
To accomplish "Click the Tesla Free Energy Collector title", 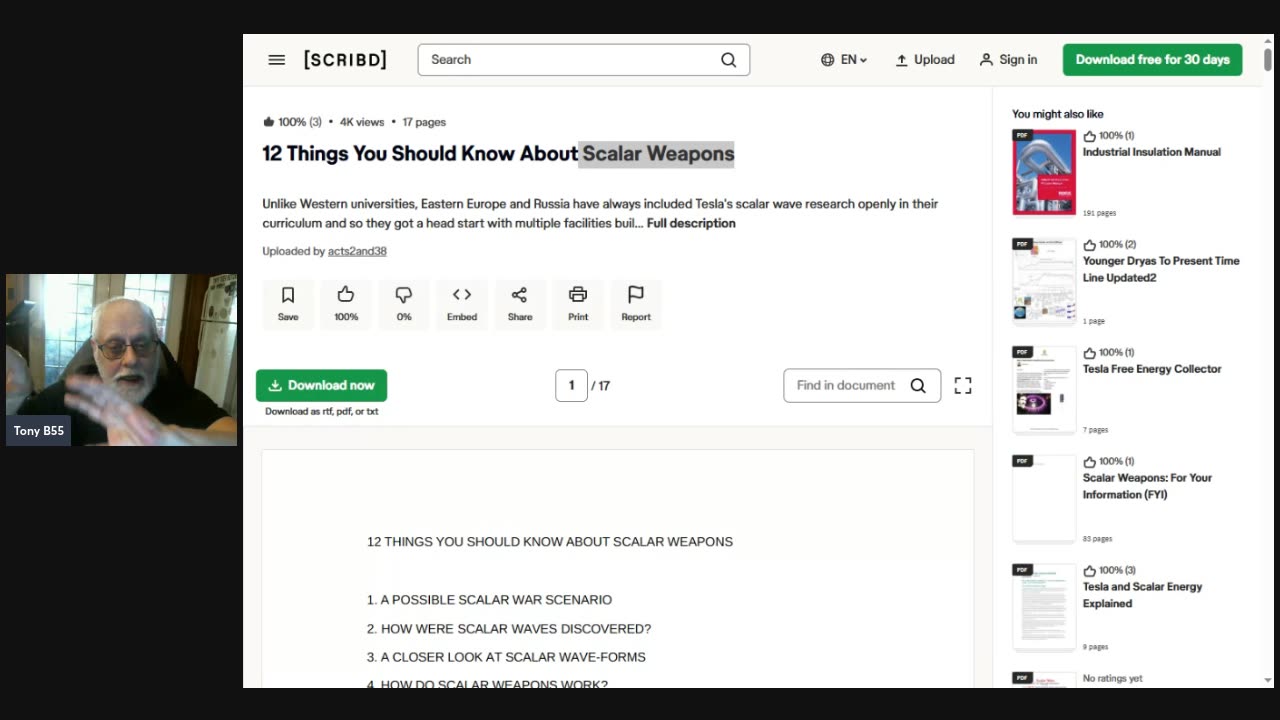I will 1152,369.
